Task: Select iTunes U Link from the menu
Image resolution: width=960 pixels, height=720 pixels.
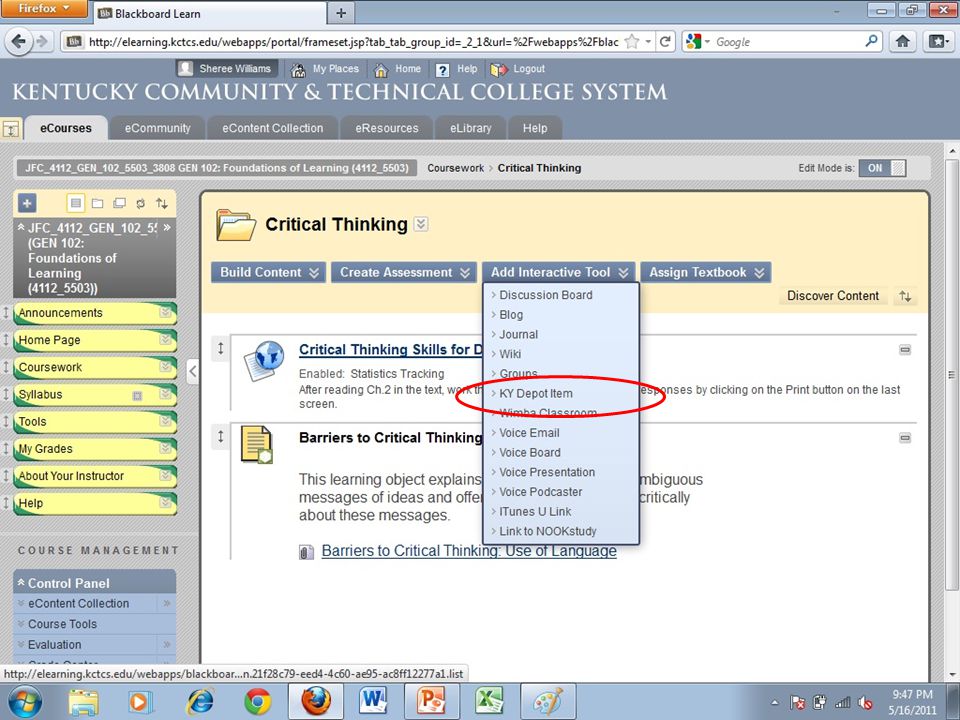Action: pos(535,512)
